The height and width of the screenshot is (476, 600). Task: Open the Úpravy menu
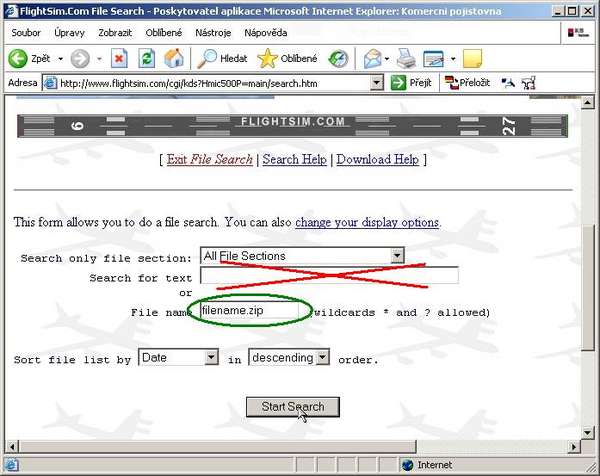[x=69, y=33]
